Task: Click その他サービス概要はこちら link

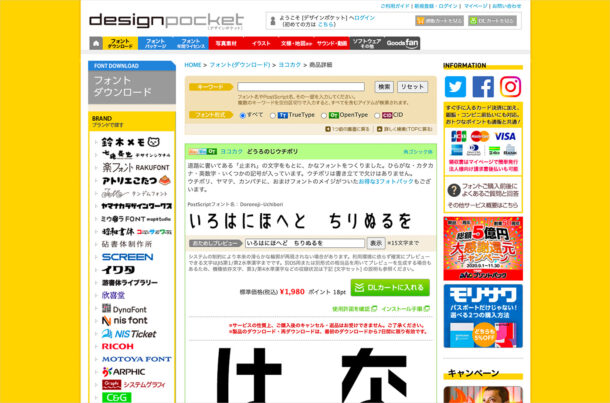Action: pyautogui.click(x=482, y=205)
